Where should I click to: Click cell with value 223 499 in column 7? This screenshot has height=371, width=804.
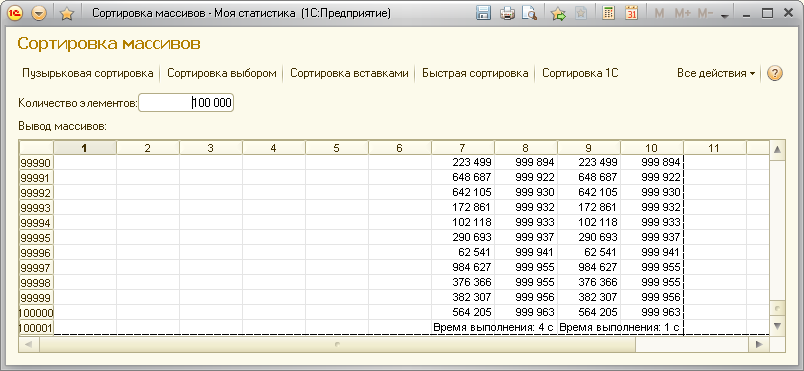[463, 162]
